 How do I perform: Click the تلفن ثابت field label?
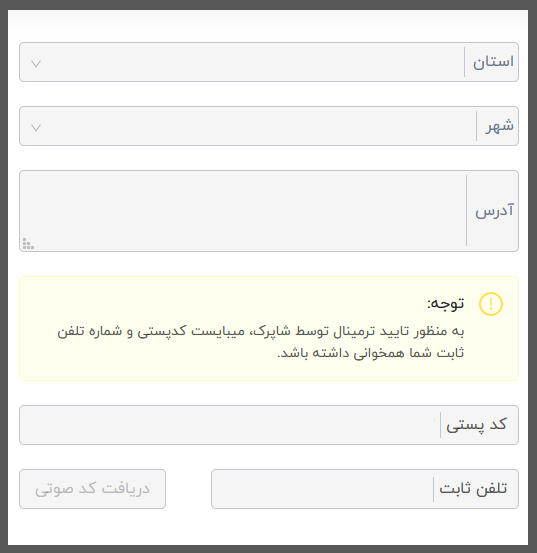473,488
